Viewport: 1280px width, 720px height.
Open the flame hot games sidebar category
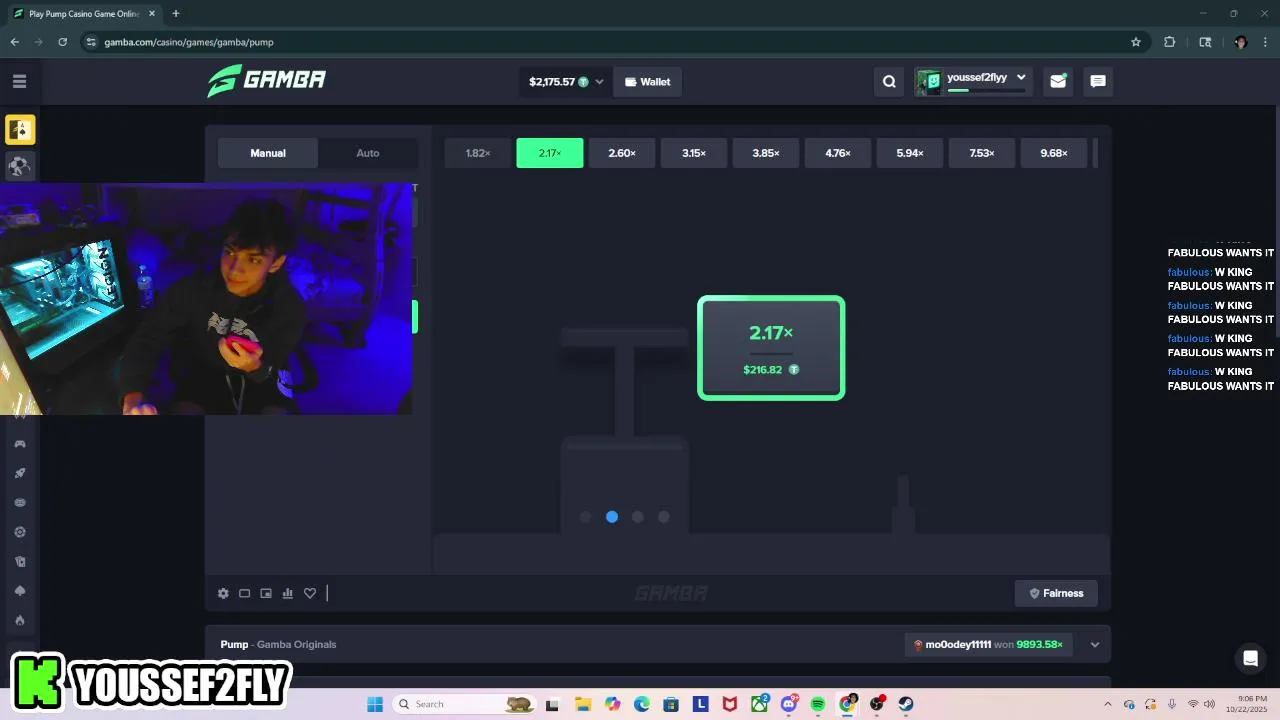[20, 620]
